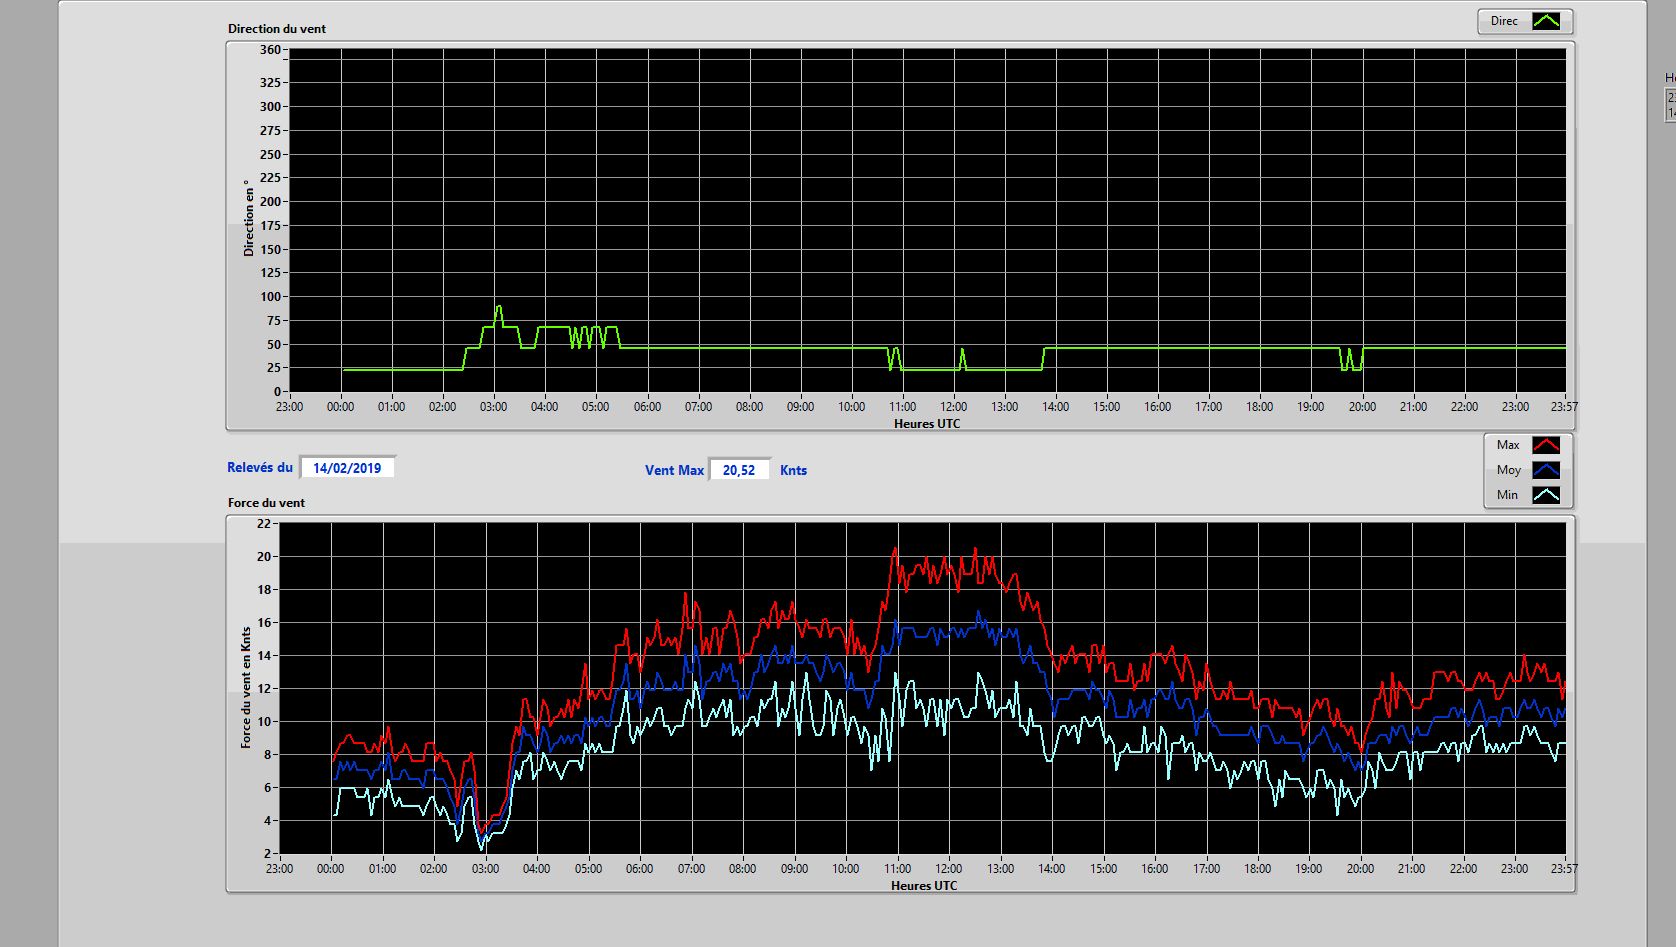Click the 'Relevés du' label
This screenshot has height=947, width=1676.
260,467
